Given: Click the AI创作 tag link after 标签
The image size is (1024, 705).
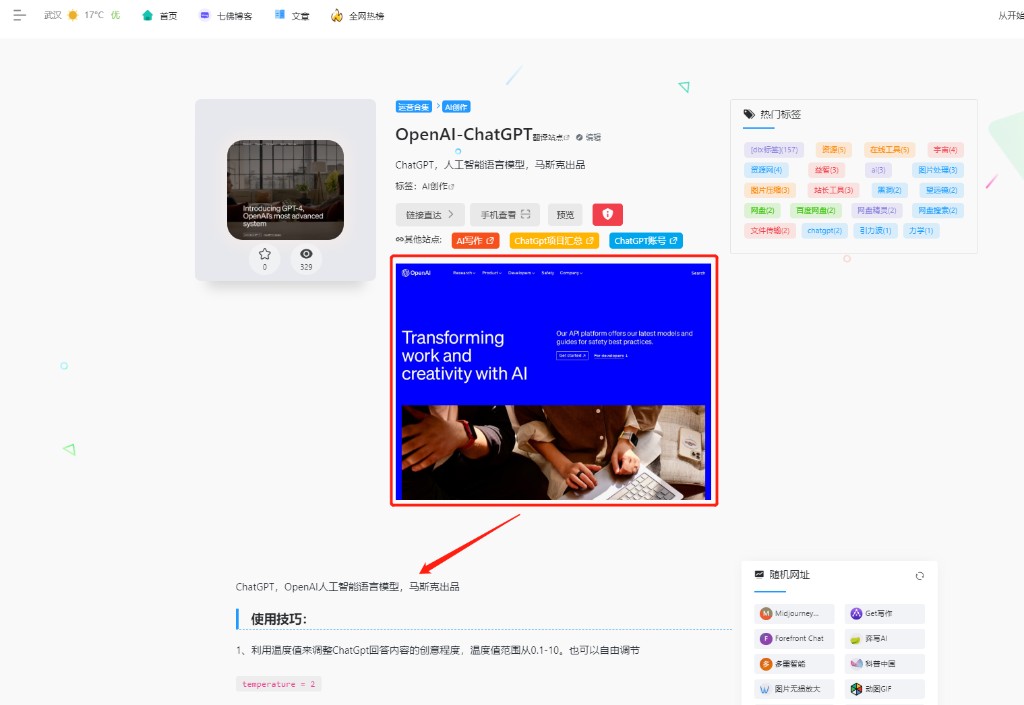Looking at the screenshot, I should tap(438, 186).
